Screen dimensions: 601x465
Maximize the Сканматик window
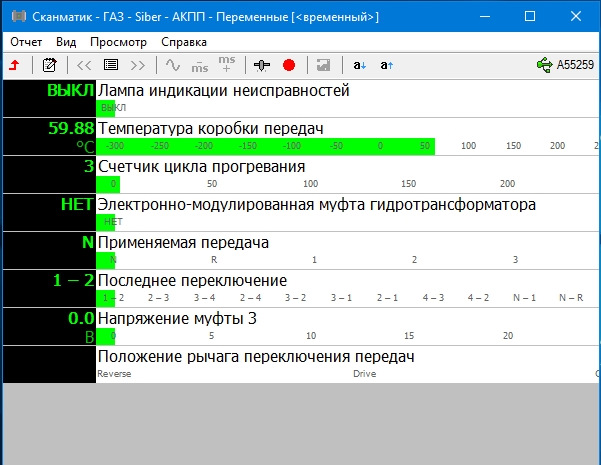pos(530,16)
